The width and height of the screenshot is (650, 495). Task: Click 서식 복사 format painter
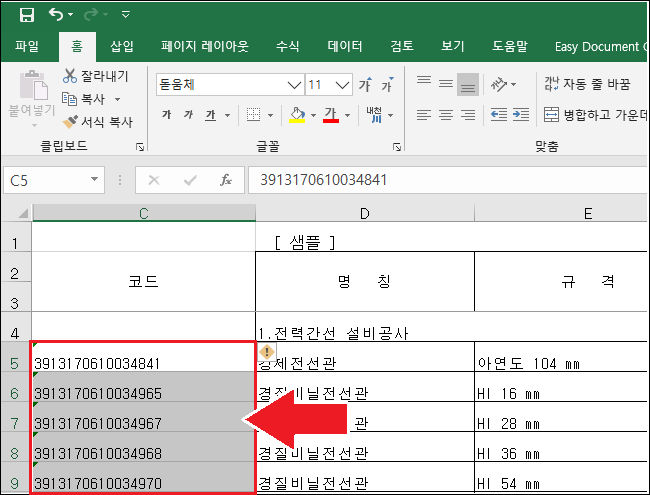(98, 122)
